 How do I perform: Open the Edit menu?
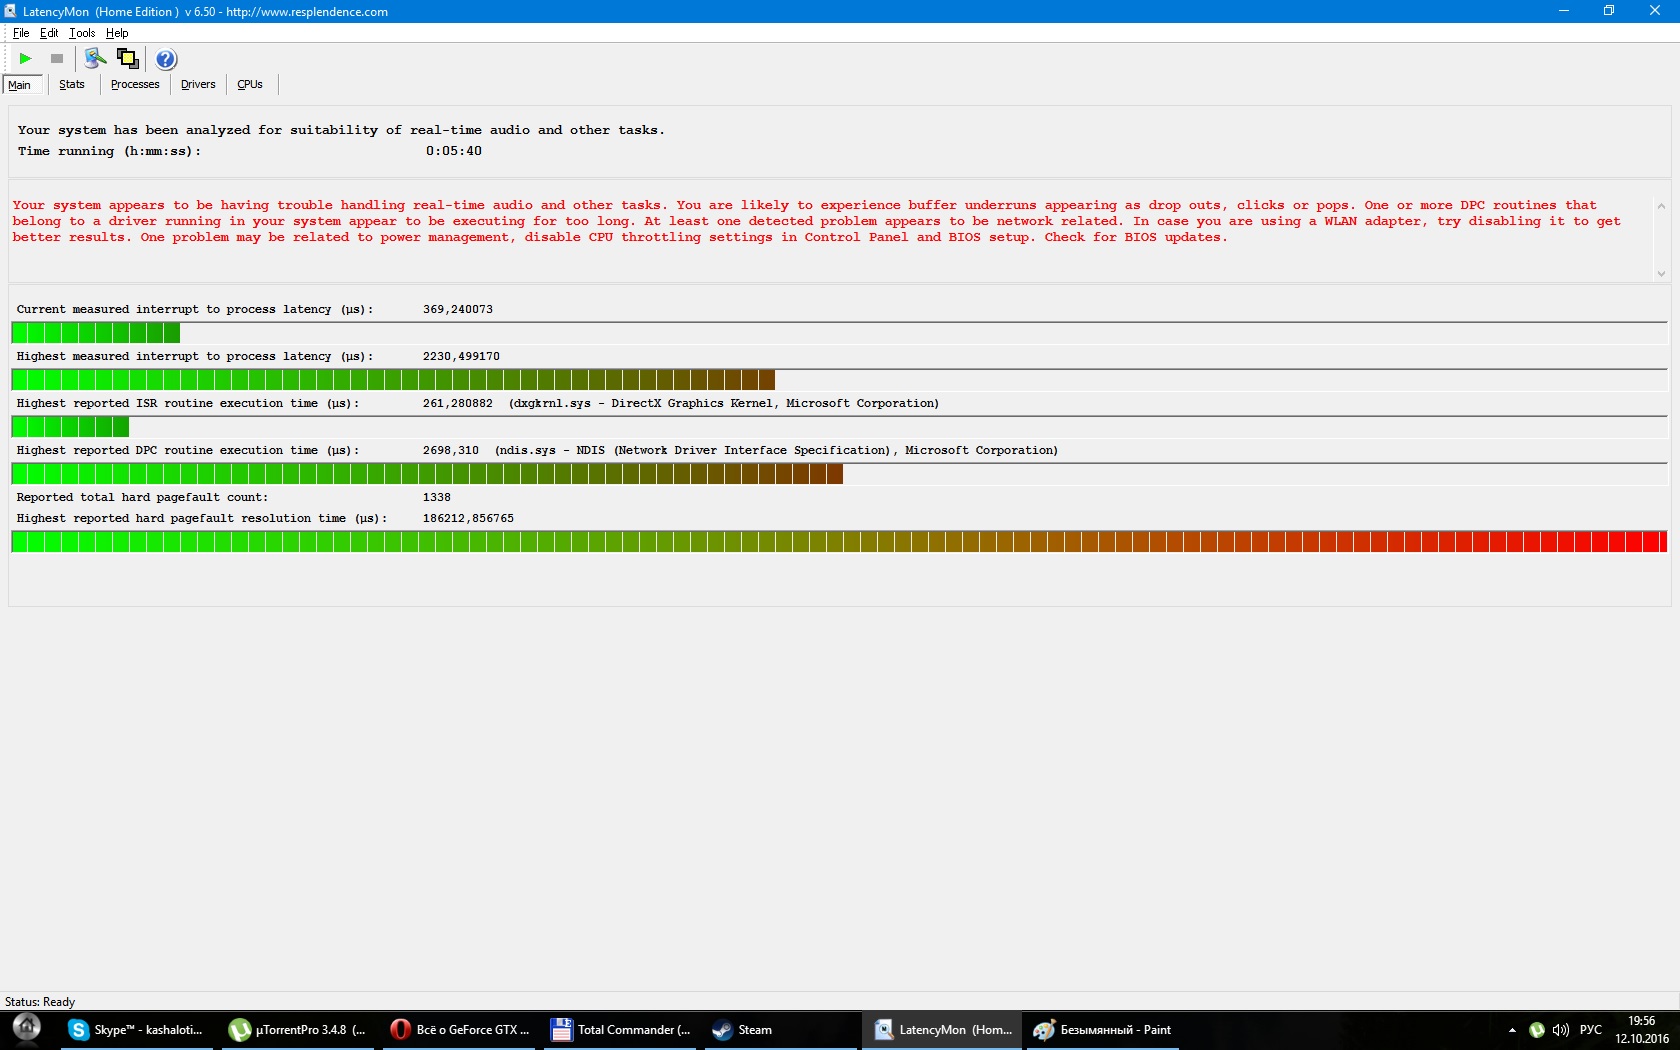[x=49, y=33]
